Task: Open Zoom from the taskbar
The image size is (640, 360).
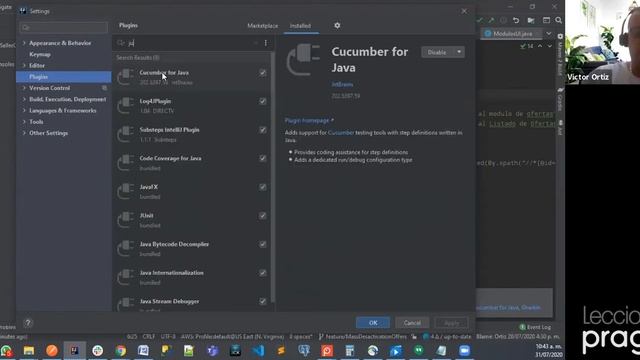Action: (x=464, y=351)
